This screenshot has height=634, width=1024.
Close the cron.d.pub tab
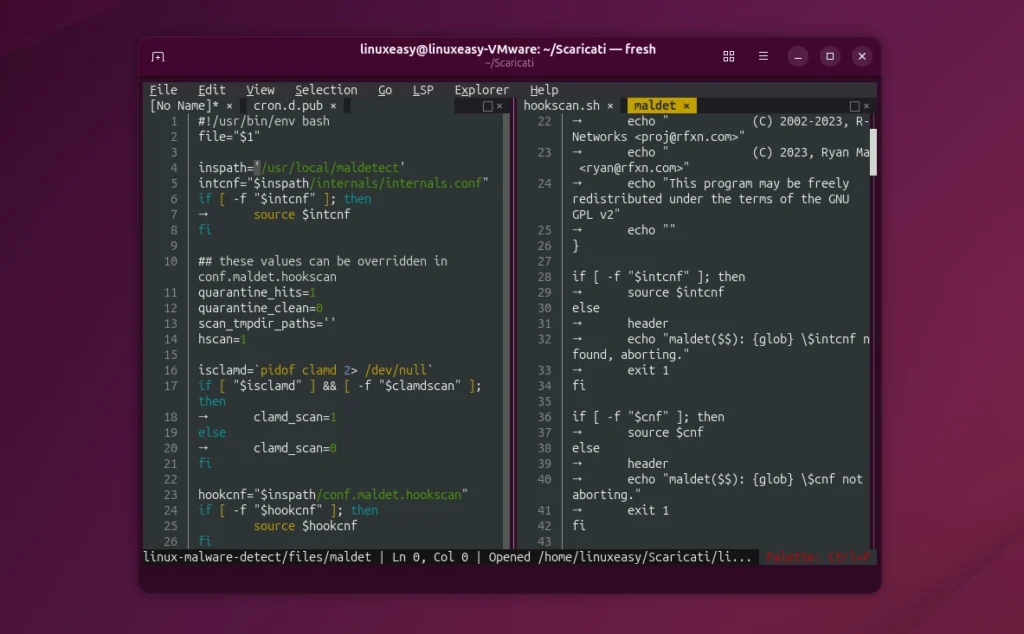click(x=332, y=105)
